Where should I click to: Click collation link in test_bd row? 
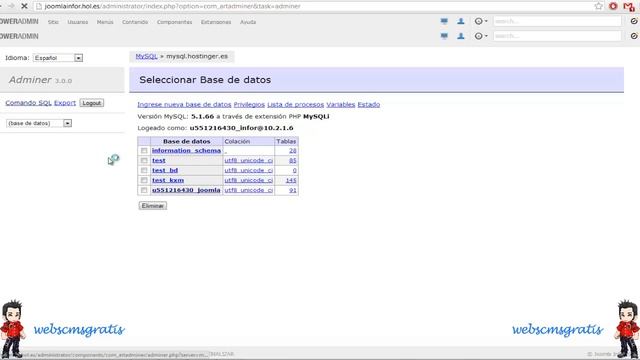click(249, 170)
